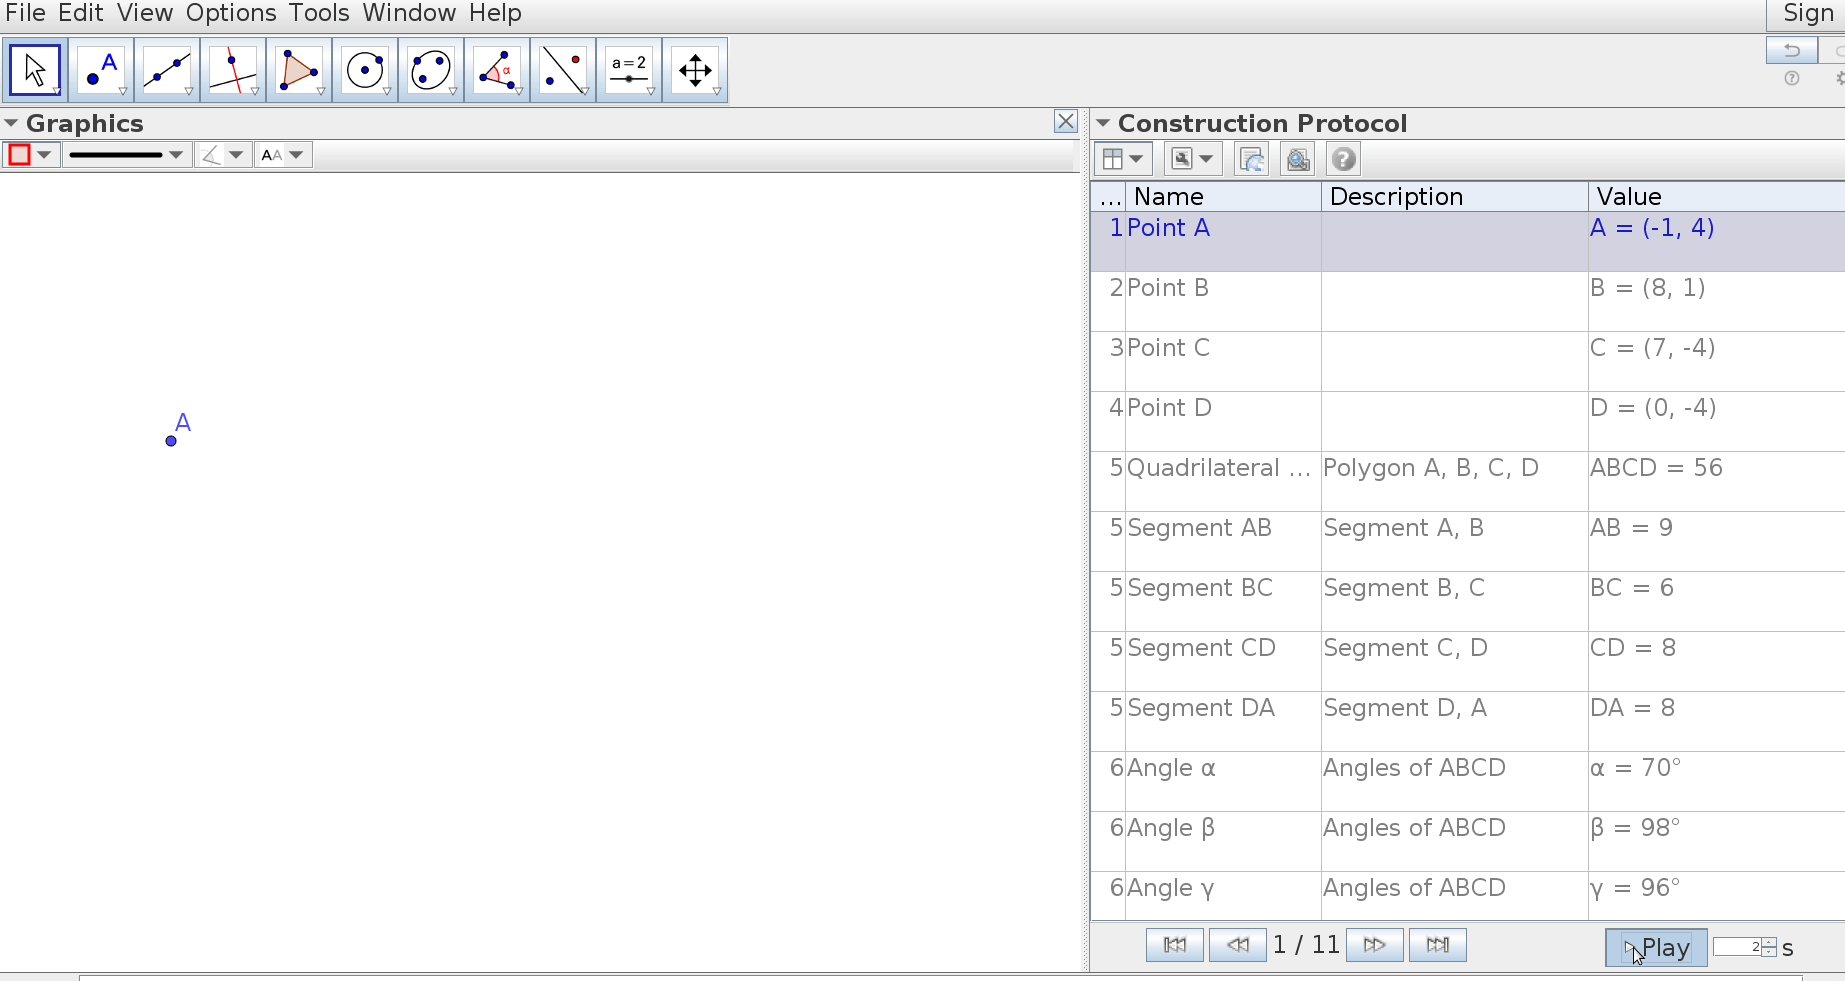1845x981 pixels.
Task: Jump to first construction step
Action: point(1175,945)
